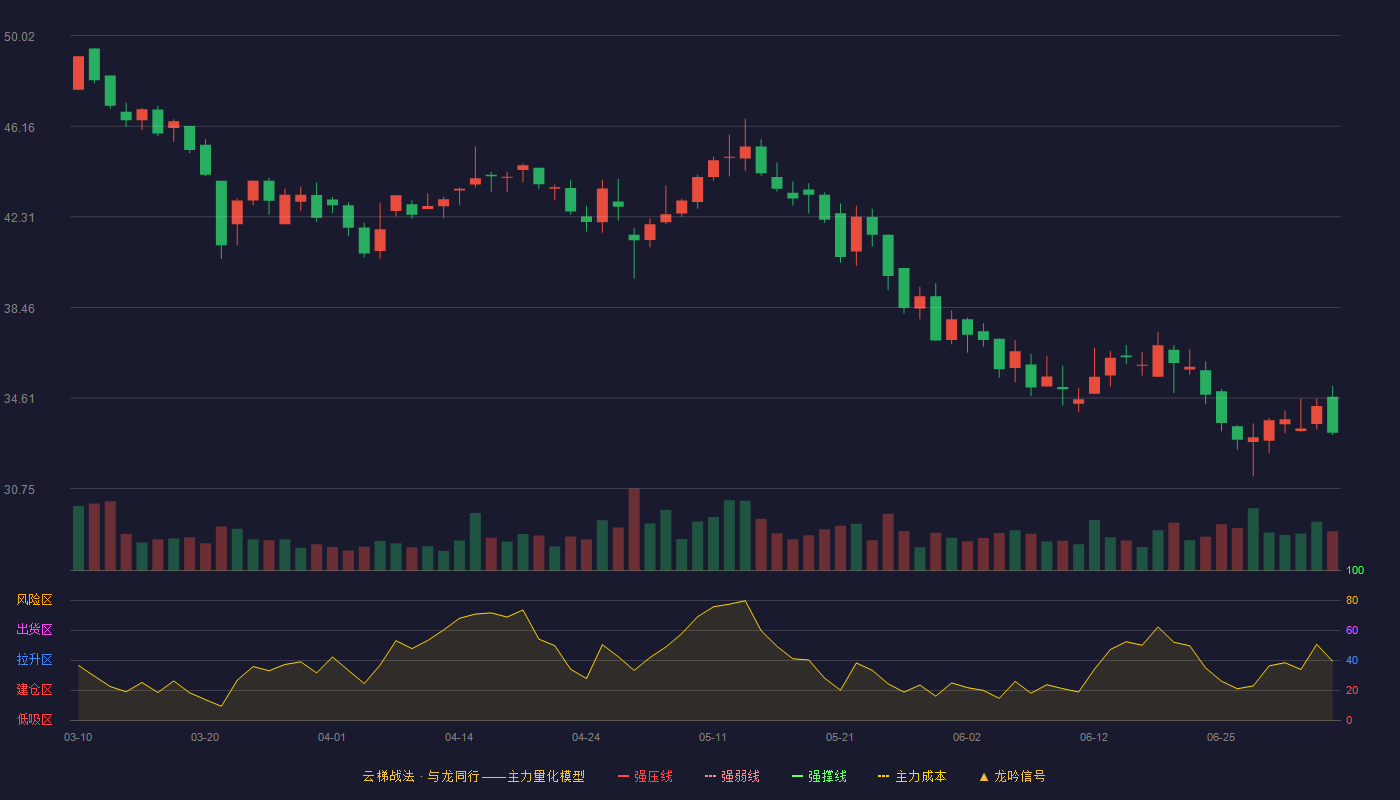Hide the 主力成本 dashed line legend

click(913, 776)
